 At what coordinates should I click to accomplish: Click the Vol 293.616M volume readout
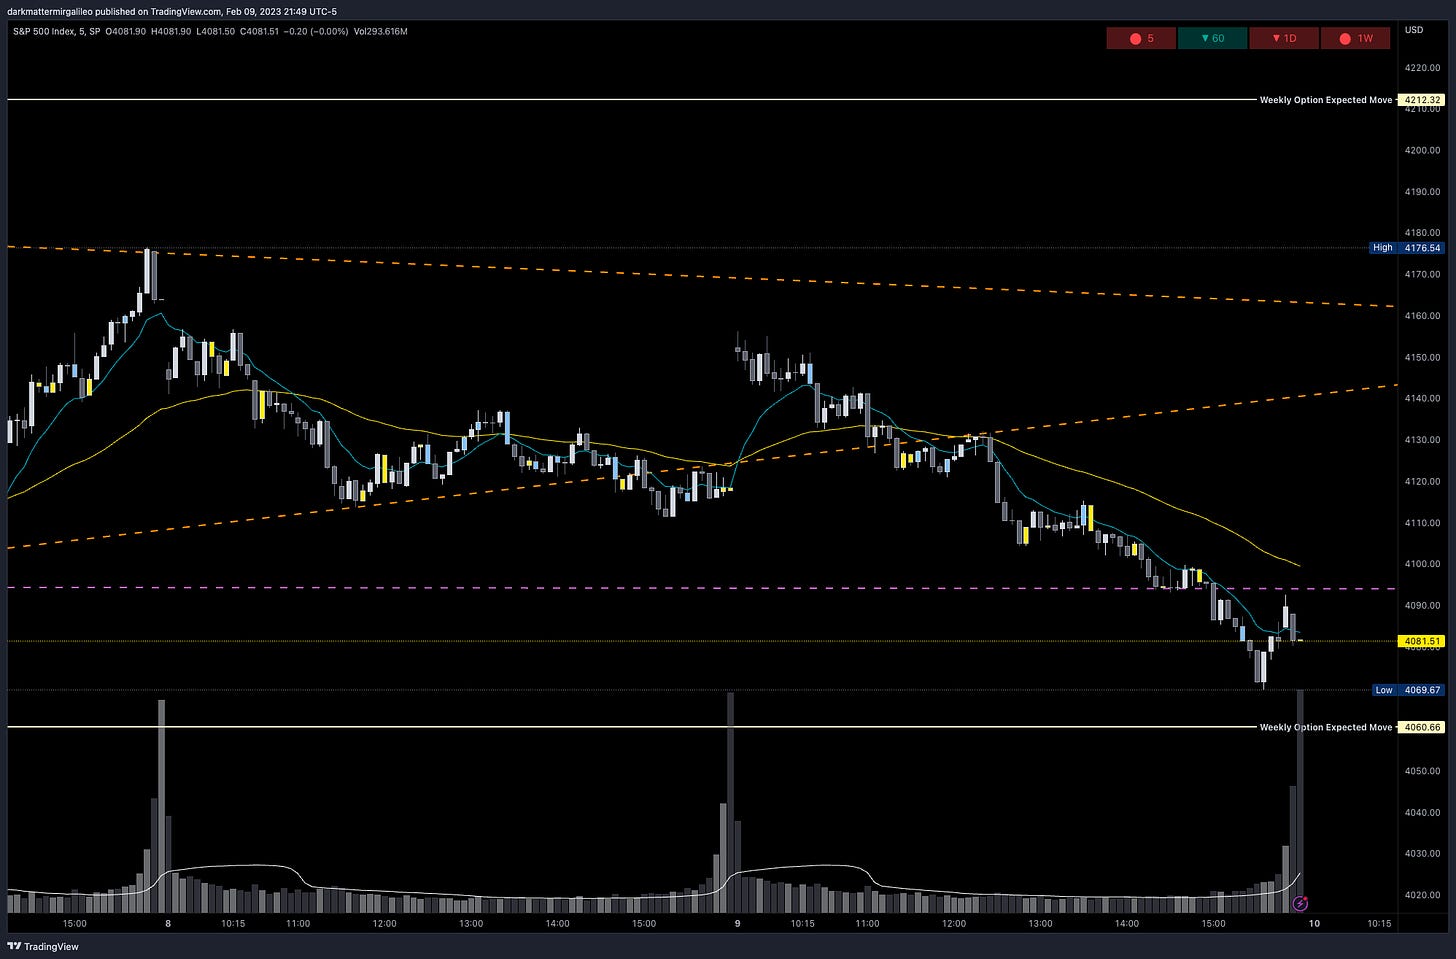[381, 31]
